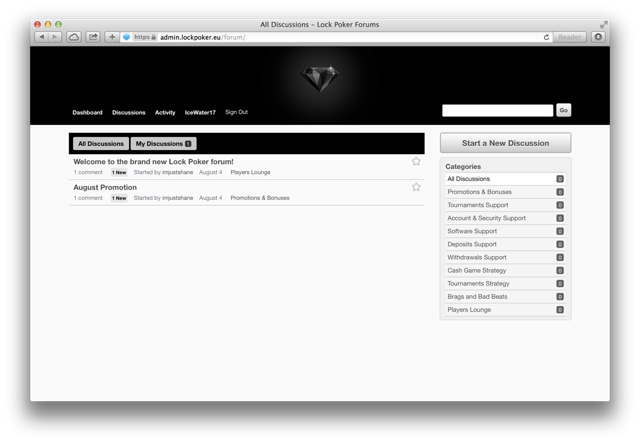
Task: Reload page using refresh icon
Action: 546,37
